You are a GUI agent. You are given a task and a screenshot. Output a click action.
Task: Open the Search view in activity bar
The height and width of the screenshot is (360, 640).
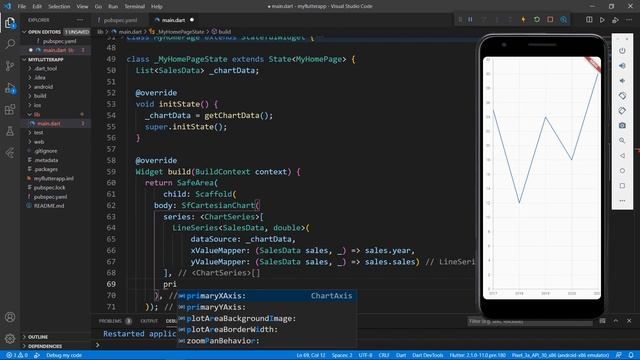[x=10, y=44]
